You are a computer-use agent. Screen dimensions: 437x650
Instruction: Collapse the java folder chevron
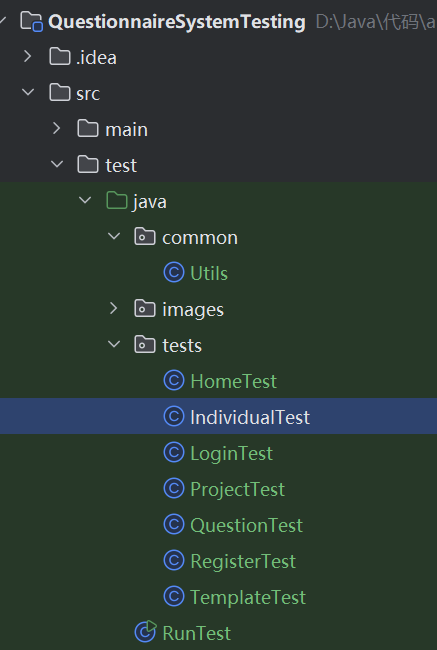[85, 201]
